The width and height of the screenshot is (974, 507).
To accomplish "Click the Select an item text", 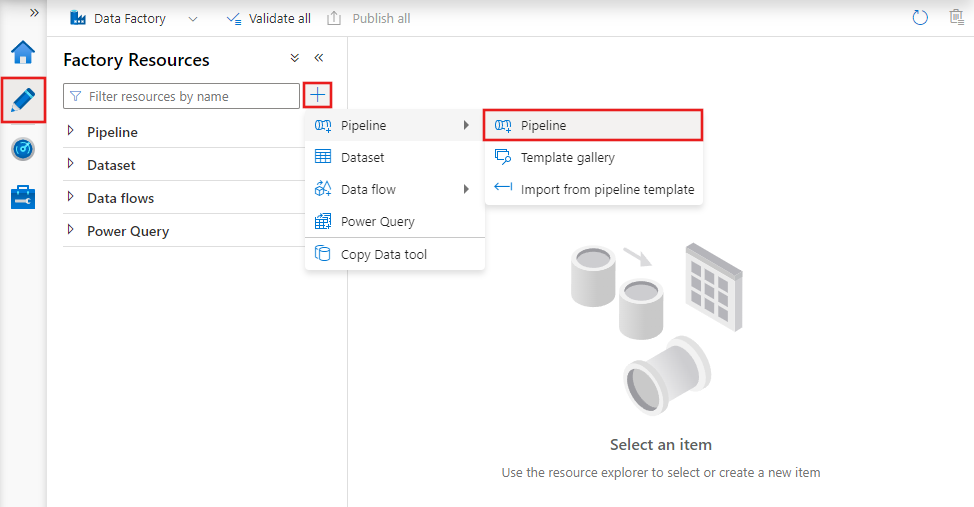I will 661,445.
